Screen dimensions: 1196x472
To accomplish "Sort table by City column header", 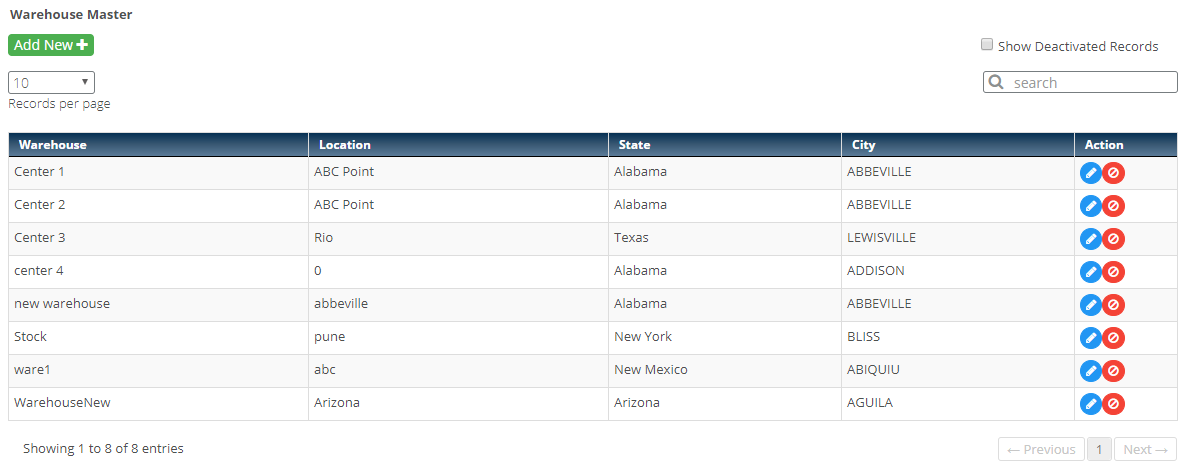I will (x=863, y=145).
